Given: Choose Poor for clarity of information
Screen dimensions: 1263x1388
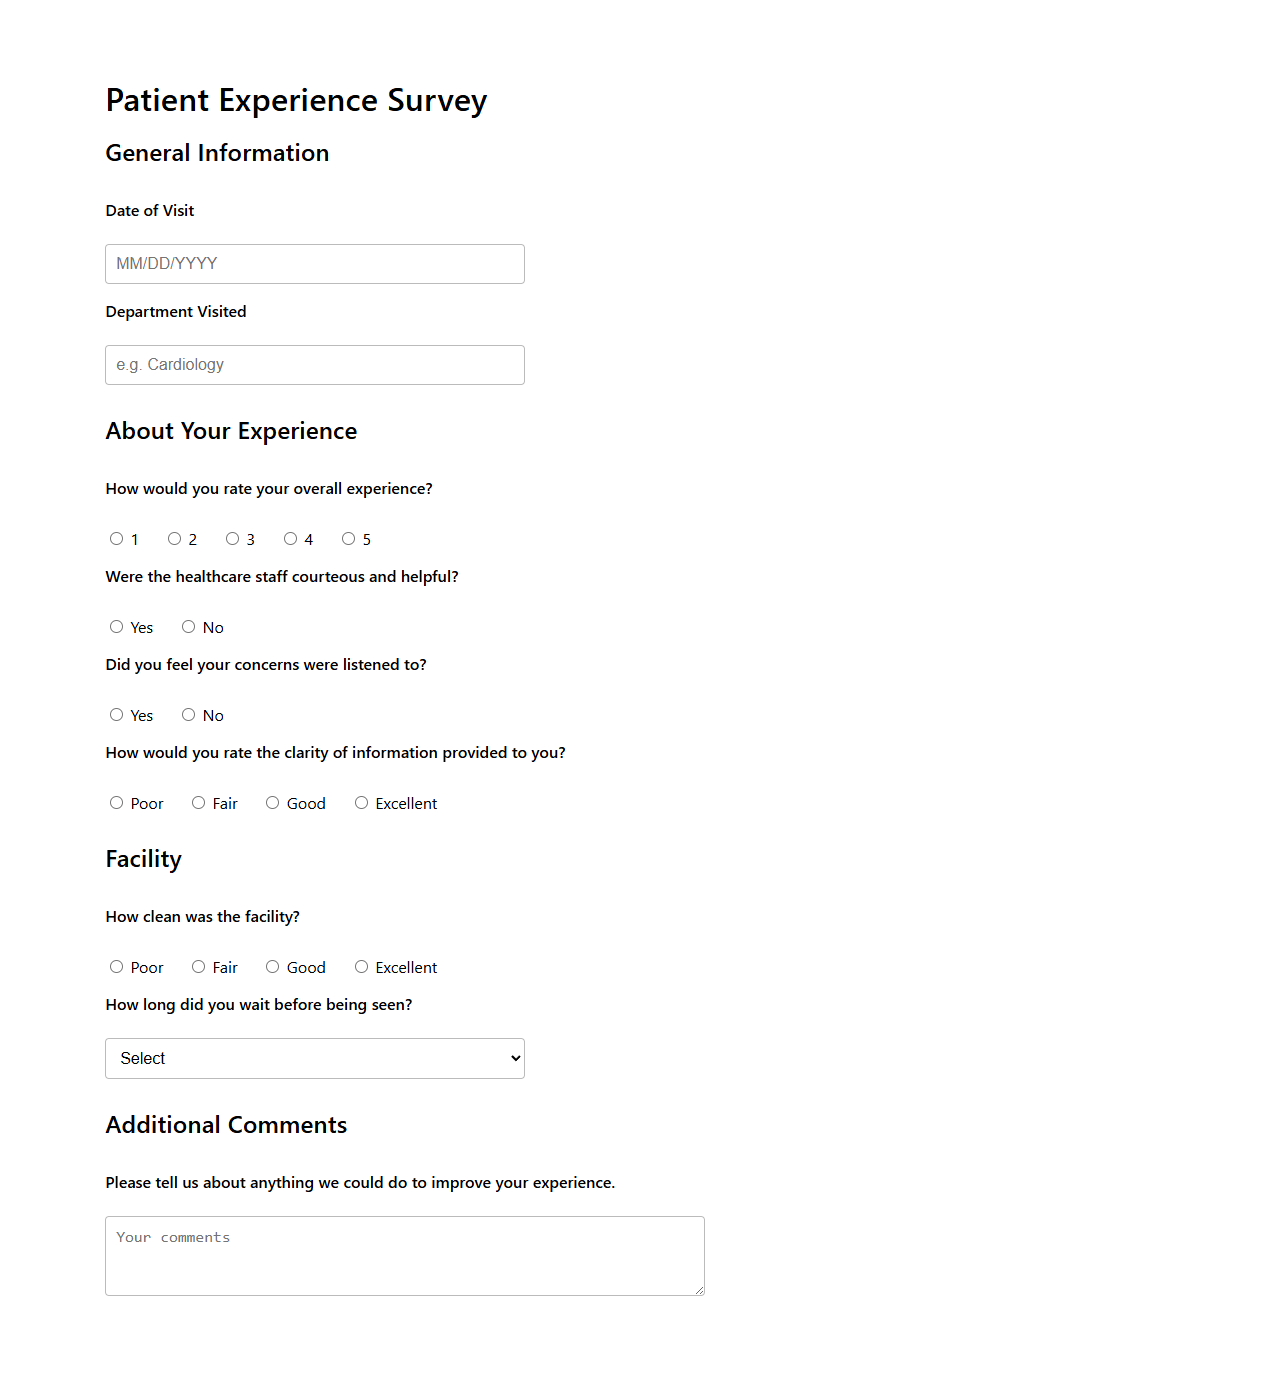Looking at the screenshot, I should (116, 802).
